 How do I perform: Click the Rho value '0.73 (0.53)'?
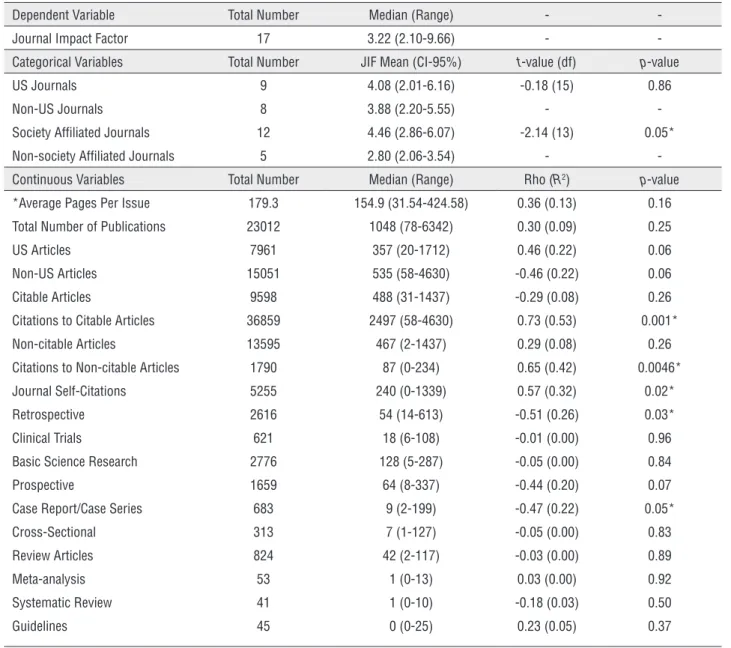(x=546, y=321)
